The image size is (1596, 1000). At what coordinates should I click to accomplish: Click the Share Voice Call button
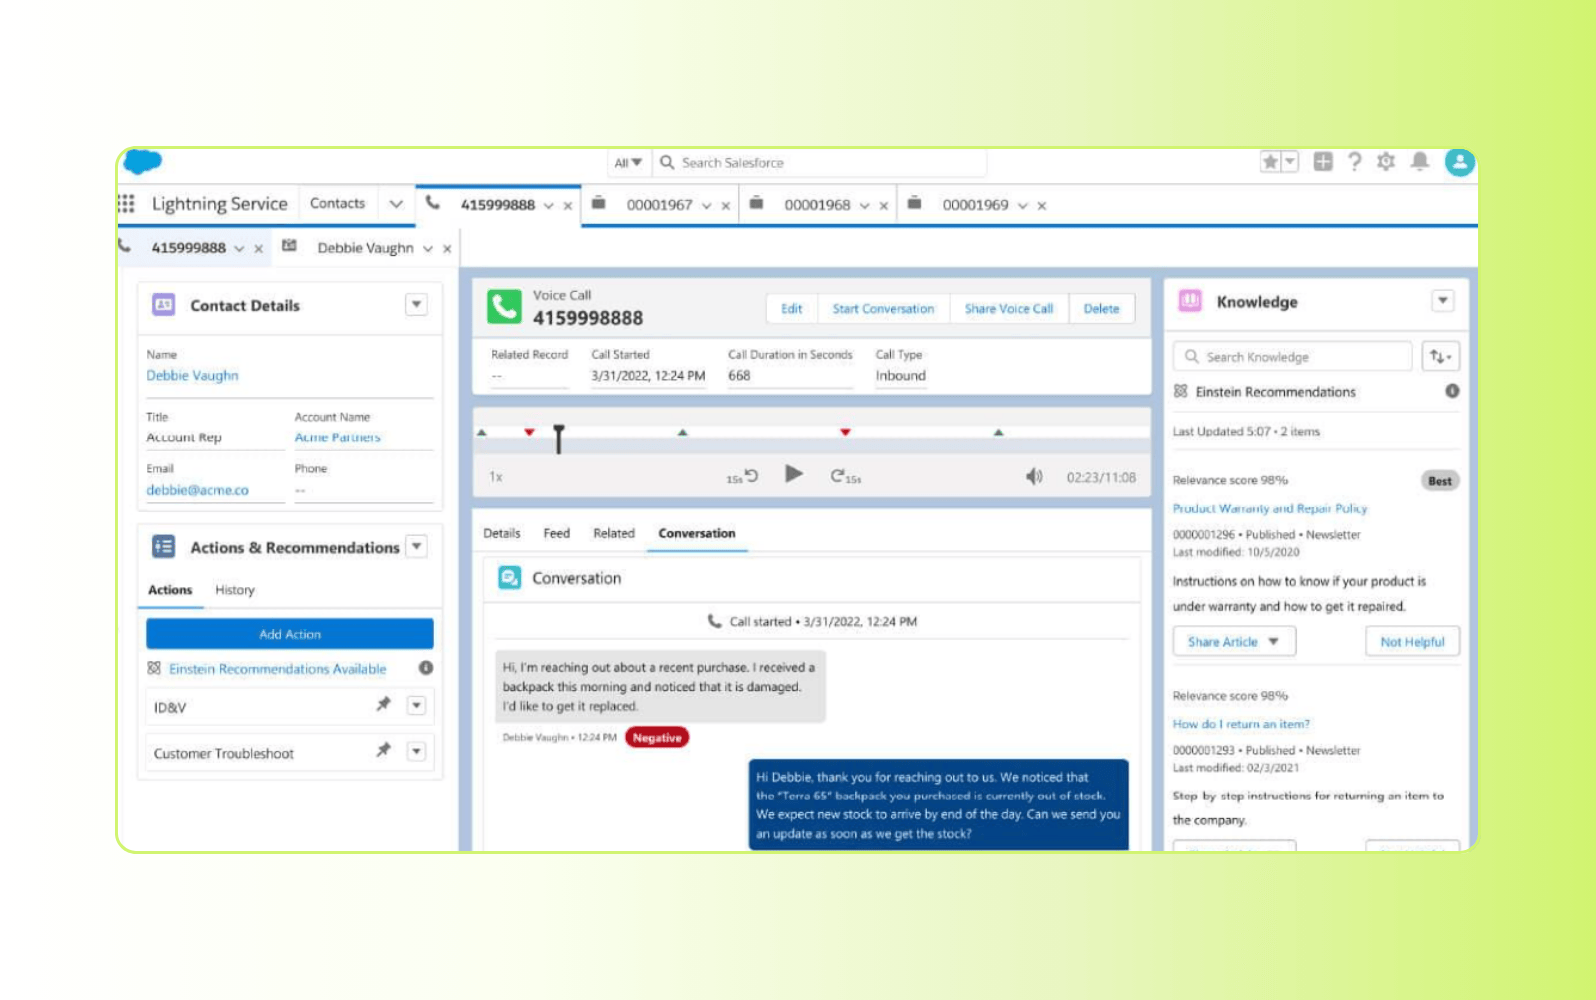pyautogui.click(x=1009, y=309)
